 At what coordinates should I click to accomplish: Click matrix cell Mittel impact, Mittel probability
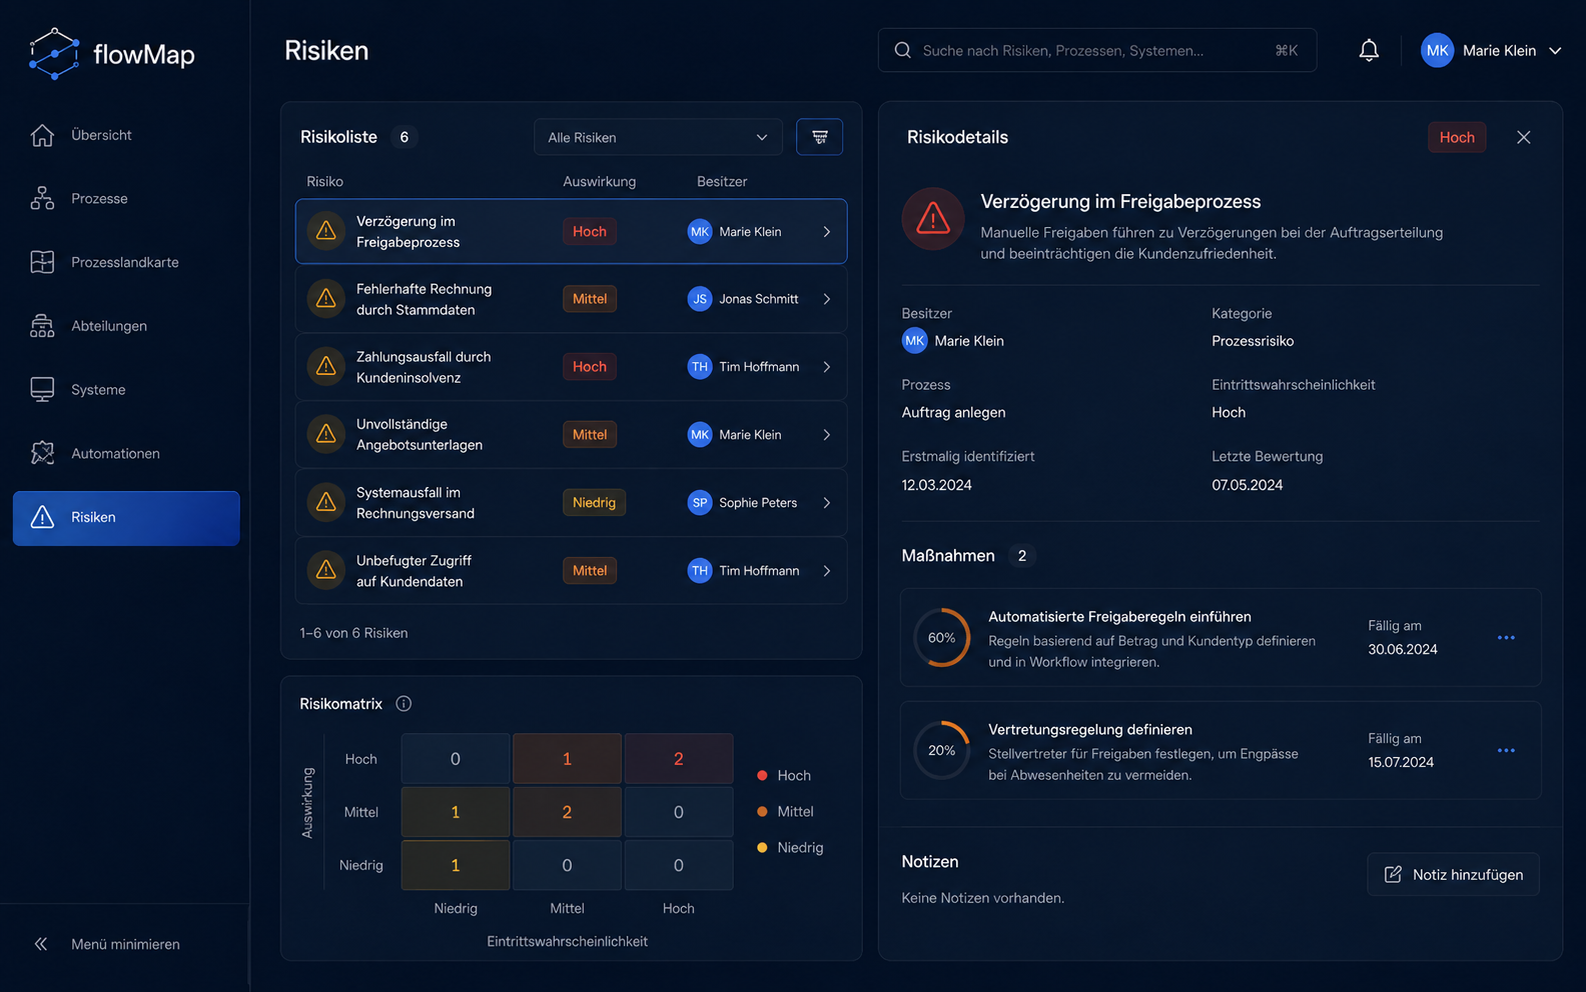567,812
